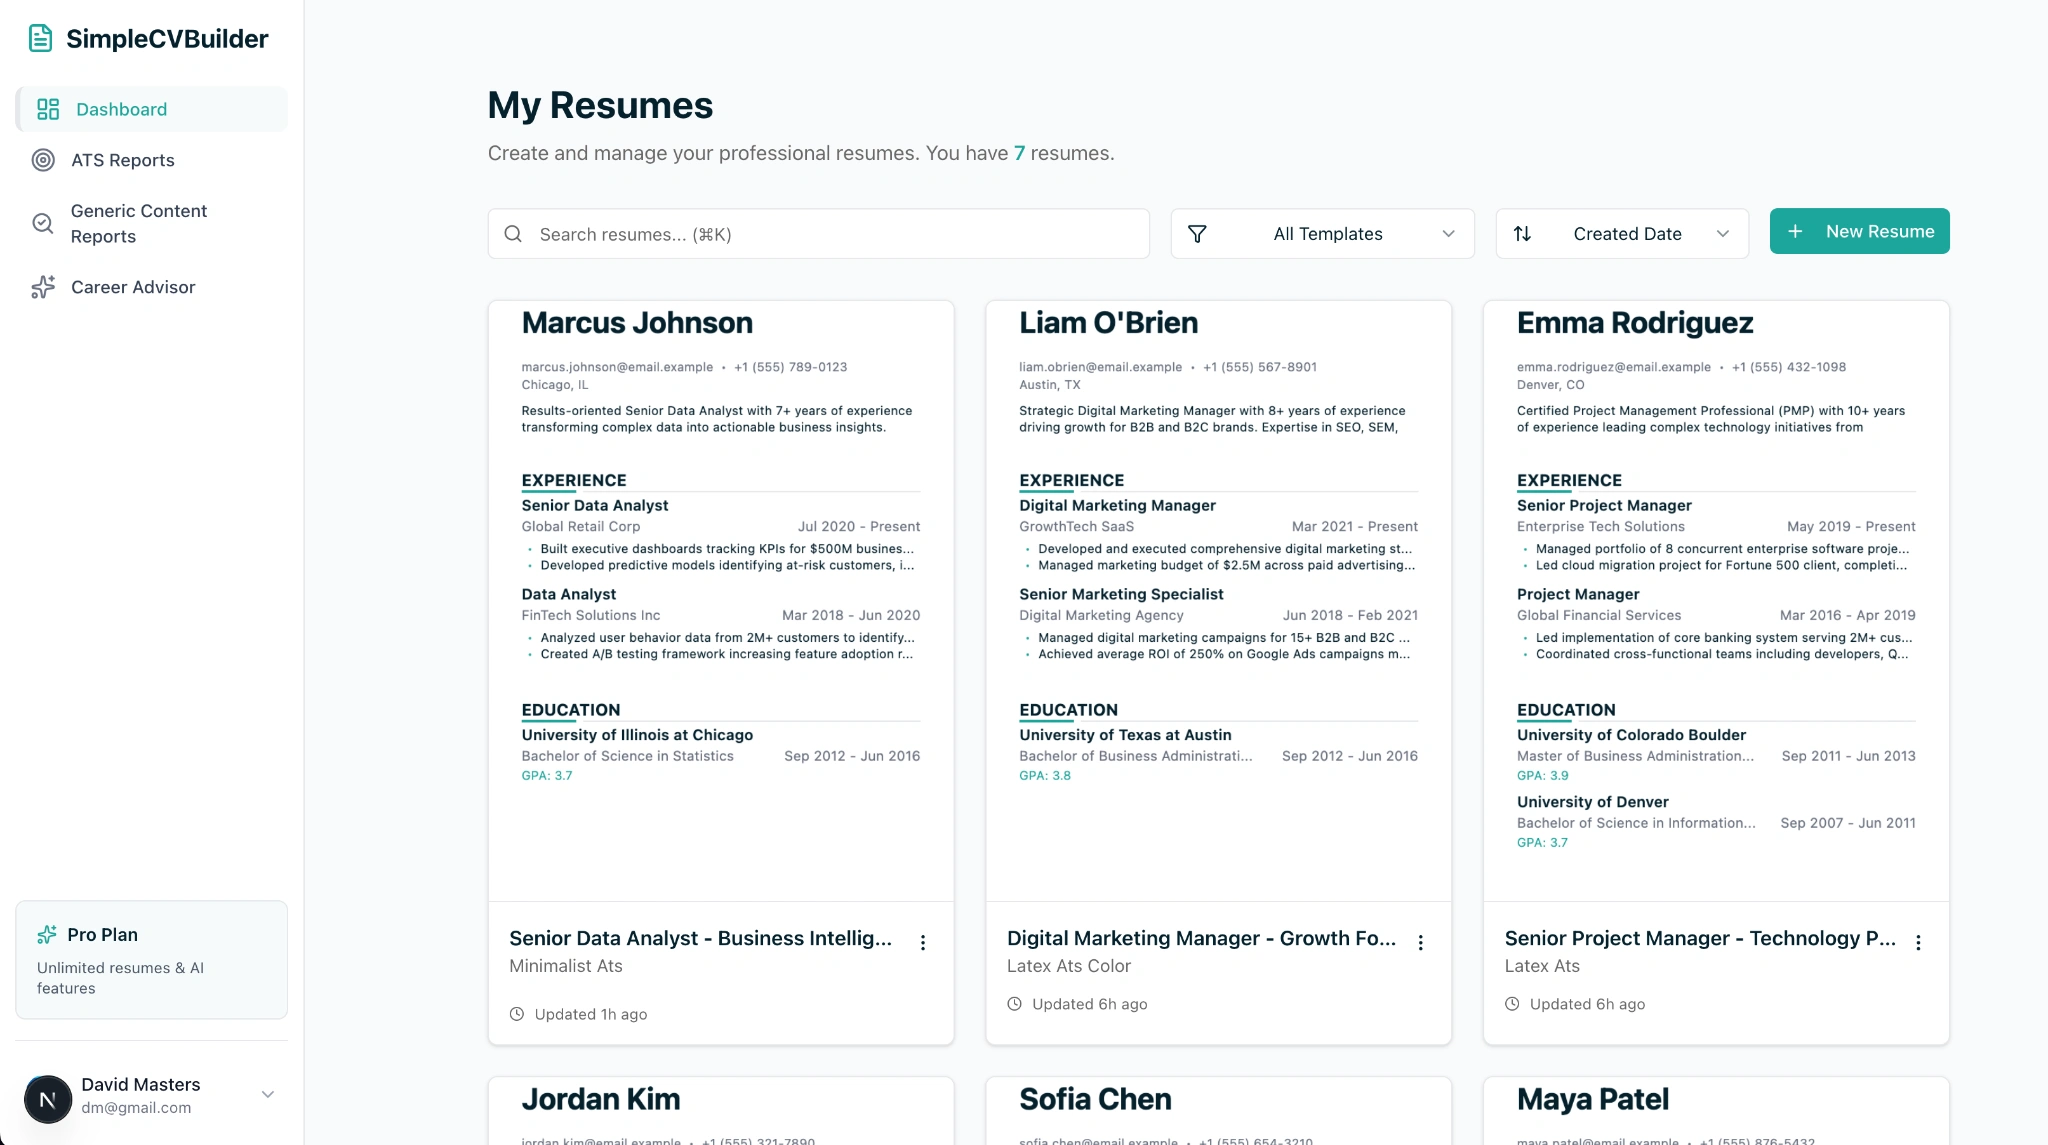Click the "My Resumes" heading
2048x1145 pixels.
point(600,105)
